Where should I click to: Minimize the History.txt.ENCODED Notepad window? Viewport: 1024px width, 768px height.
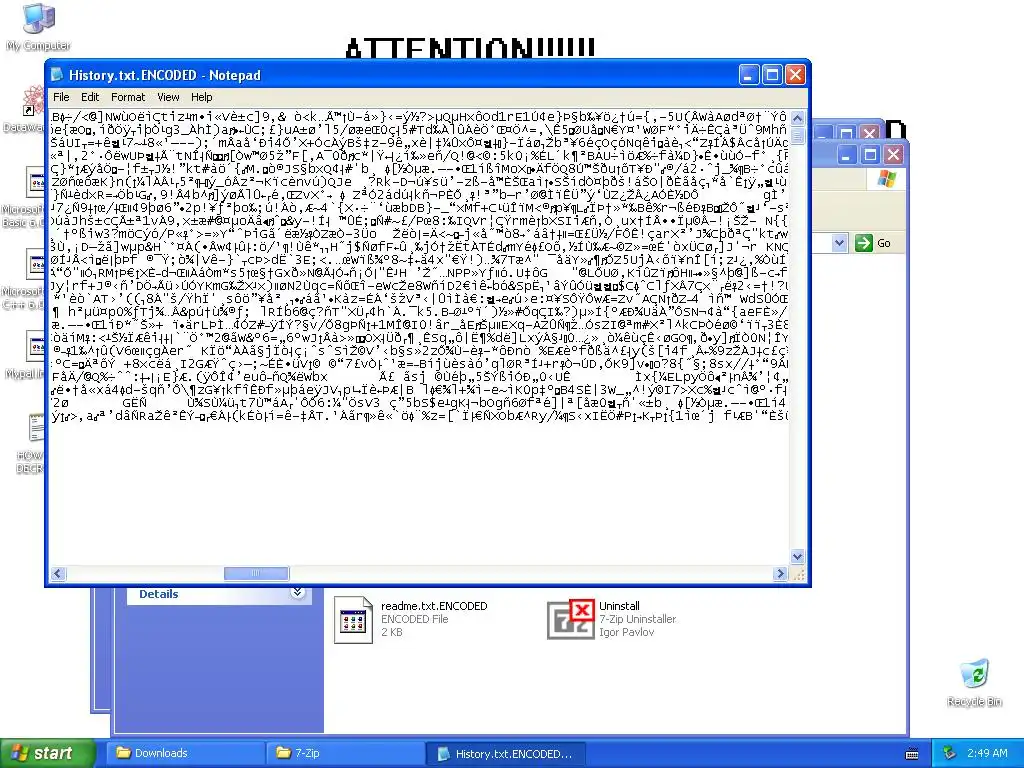click(749, 75)
